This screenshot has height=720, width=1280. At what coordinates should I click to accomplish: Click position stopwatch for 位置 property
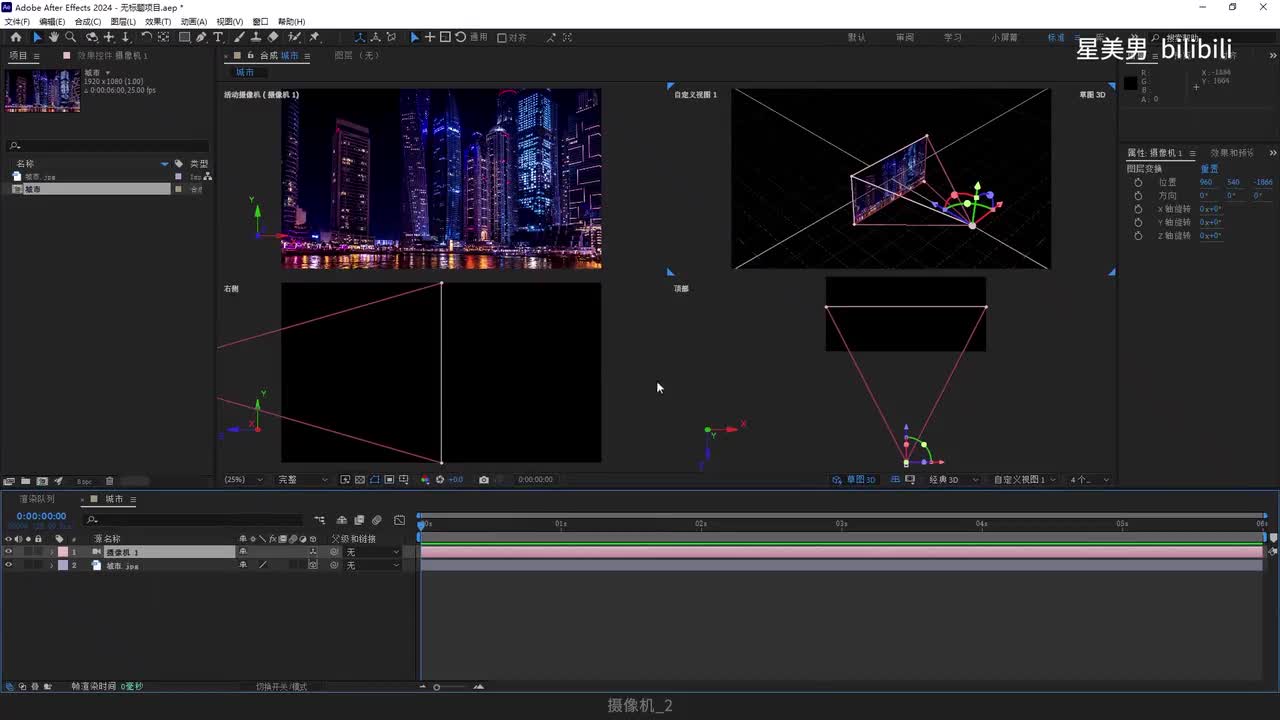[1138, 182]
